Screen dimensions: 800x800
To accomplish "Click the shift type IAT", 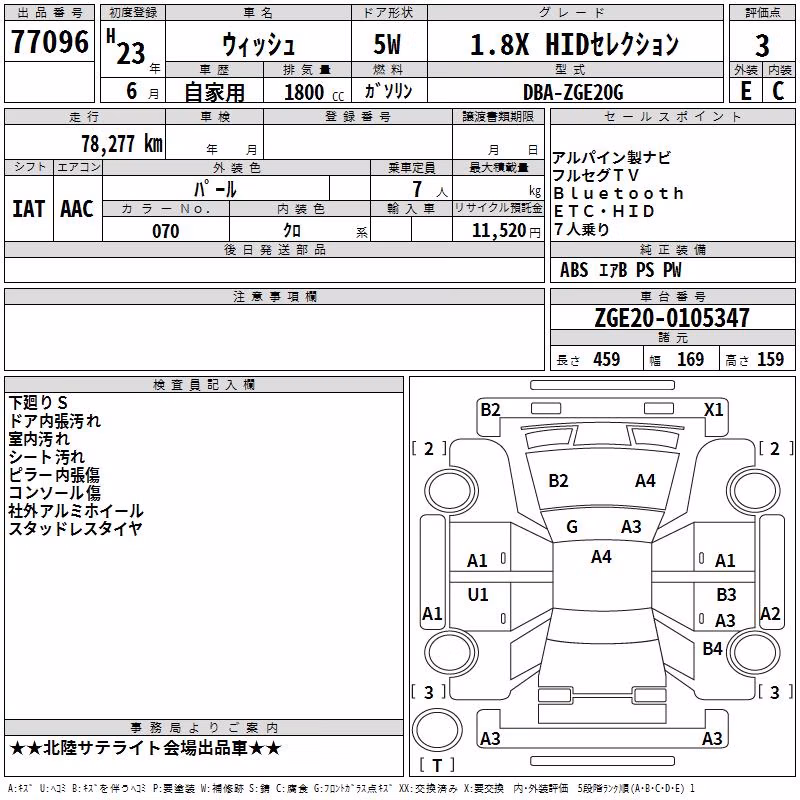I will [28, 209].
